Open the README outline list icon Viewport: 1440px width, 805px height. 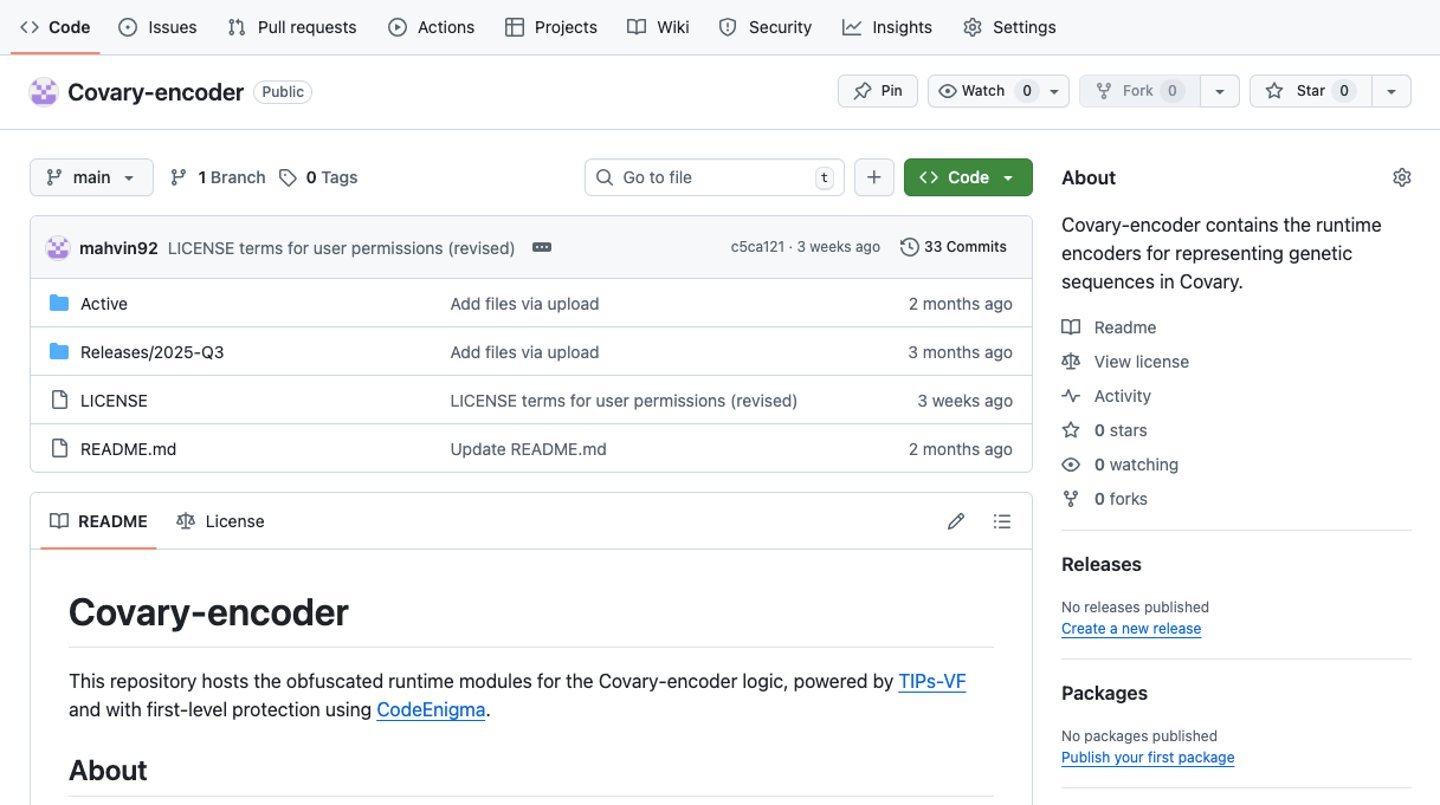coord(1002,521)
